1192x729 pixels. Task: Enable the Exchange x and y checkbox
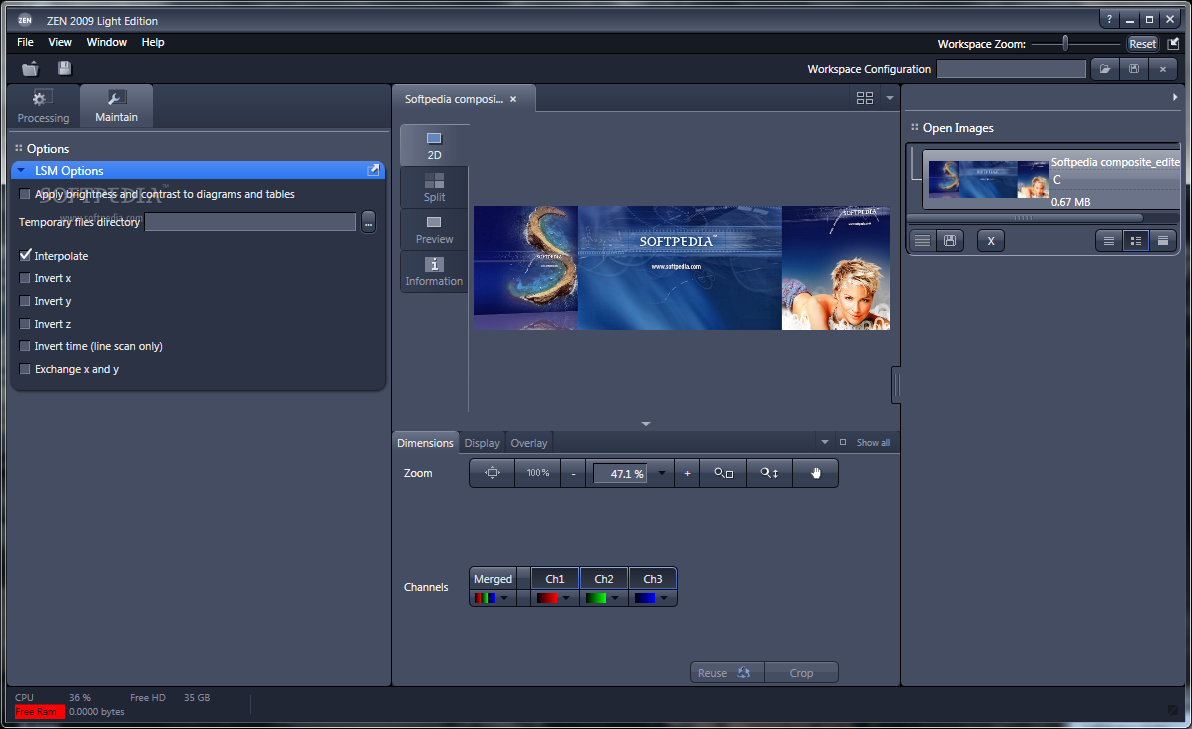click(x=25, y=369)
